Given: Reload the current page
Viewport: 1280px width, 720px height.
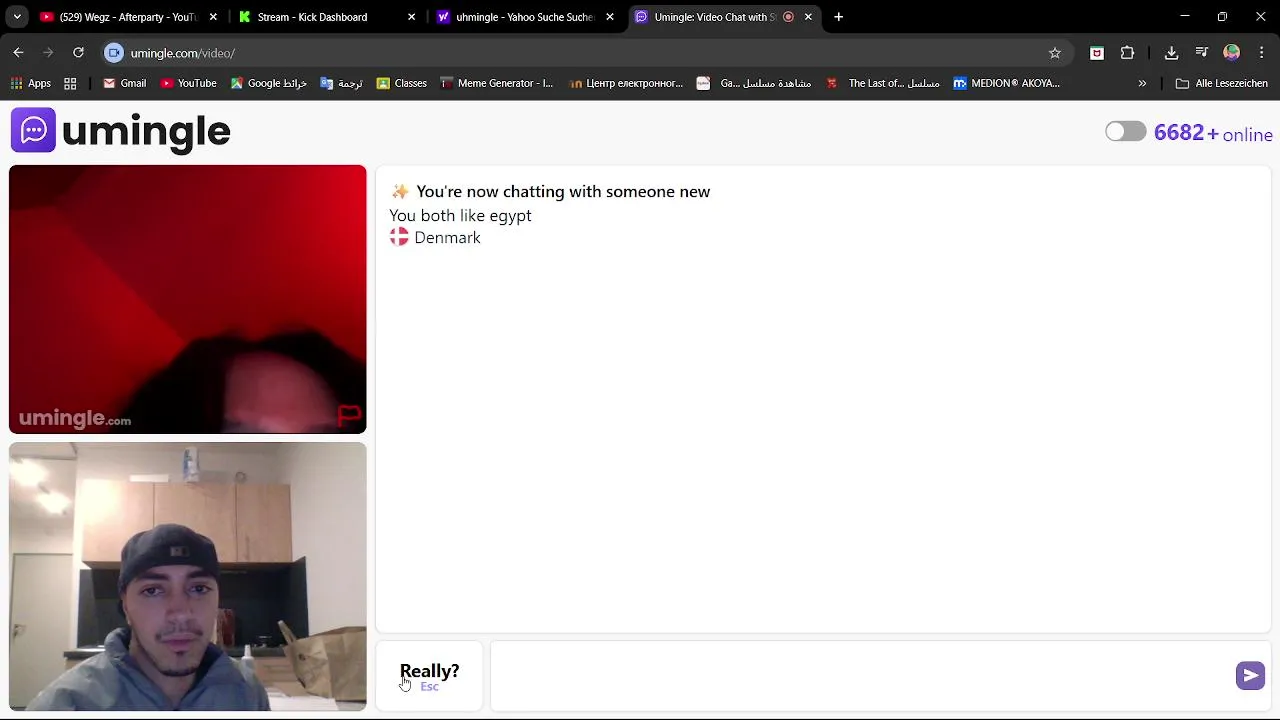Looking at the screenshot, I should coord(78,53).
